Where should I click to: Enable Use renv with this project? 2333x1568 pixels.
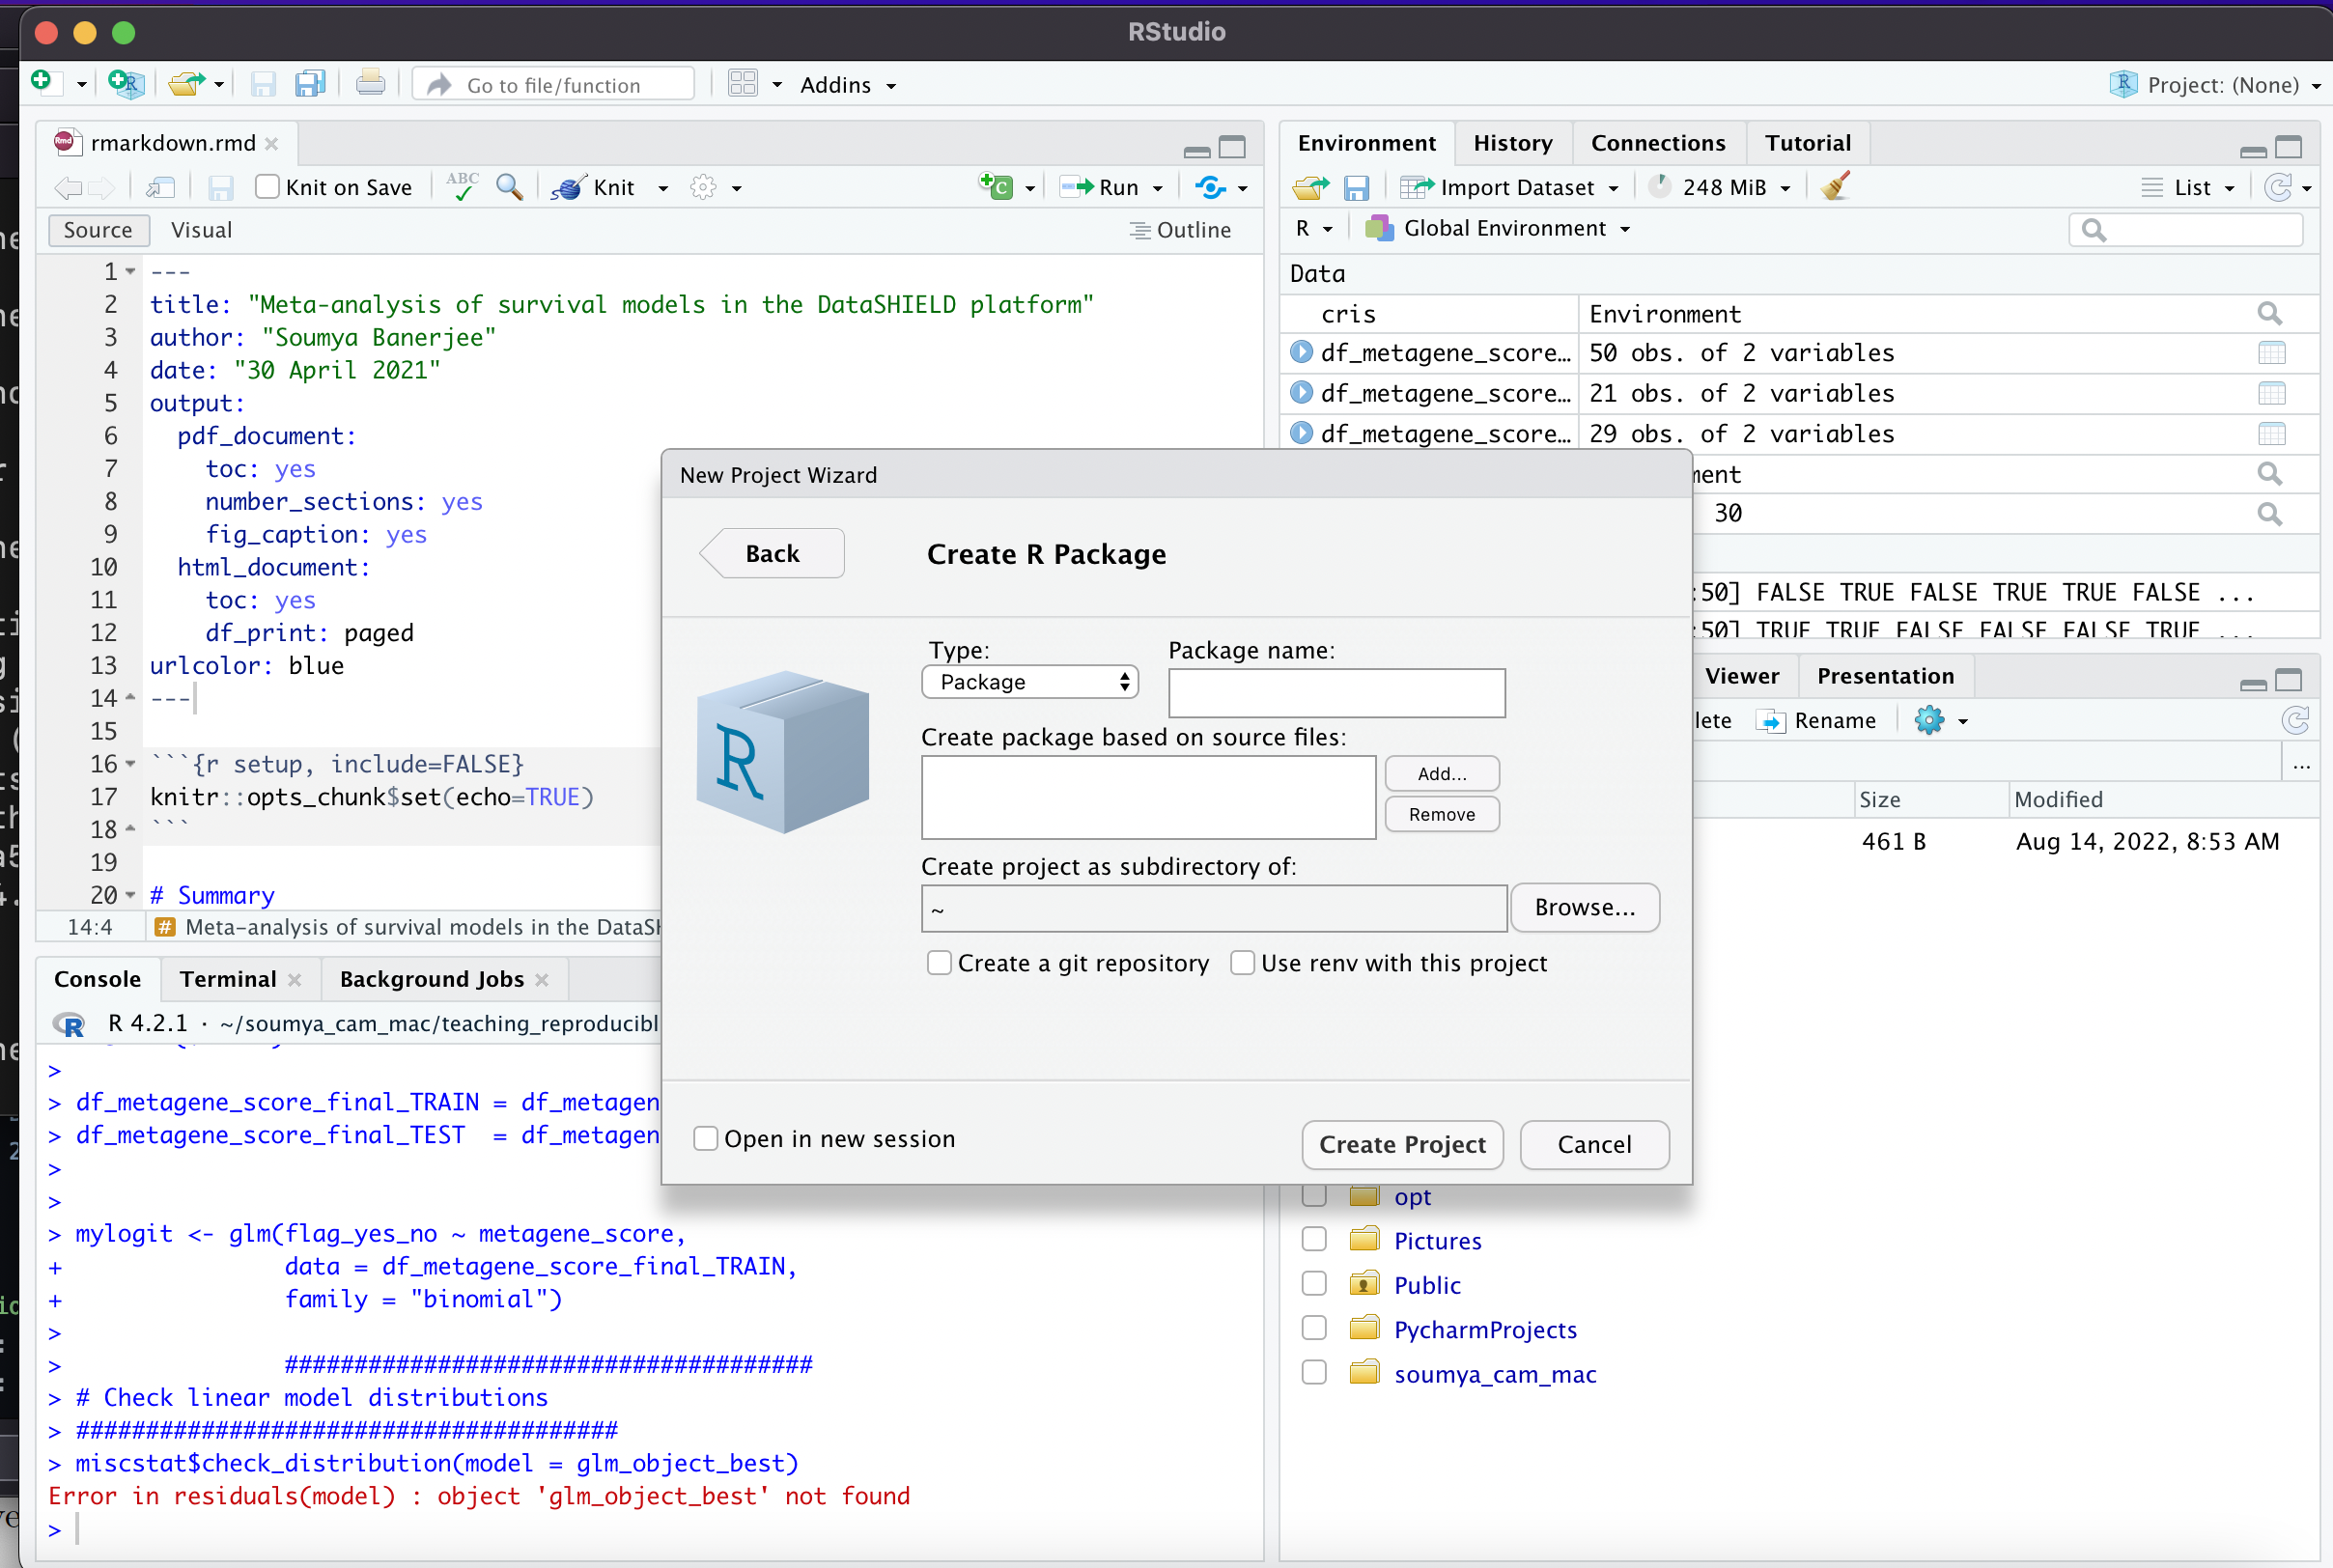click(1243, 962)
